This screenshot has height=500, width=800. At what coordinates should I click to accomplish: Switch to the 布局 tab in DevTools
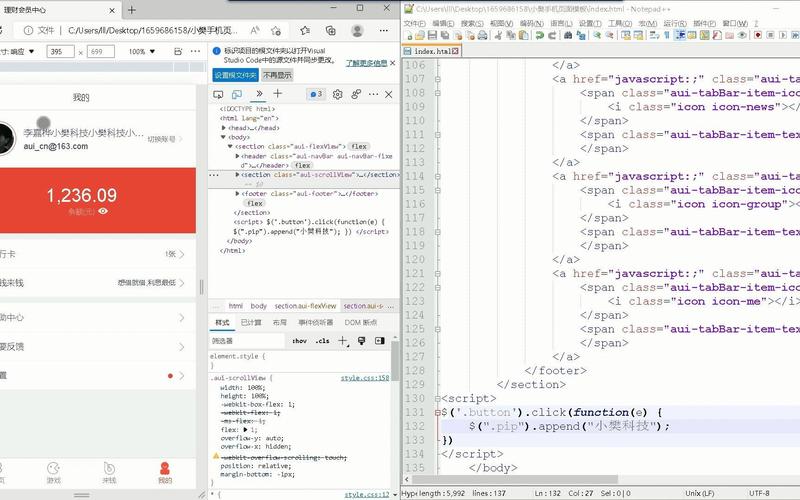[x=280, y=322]
